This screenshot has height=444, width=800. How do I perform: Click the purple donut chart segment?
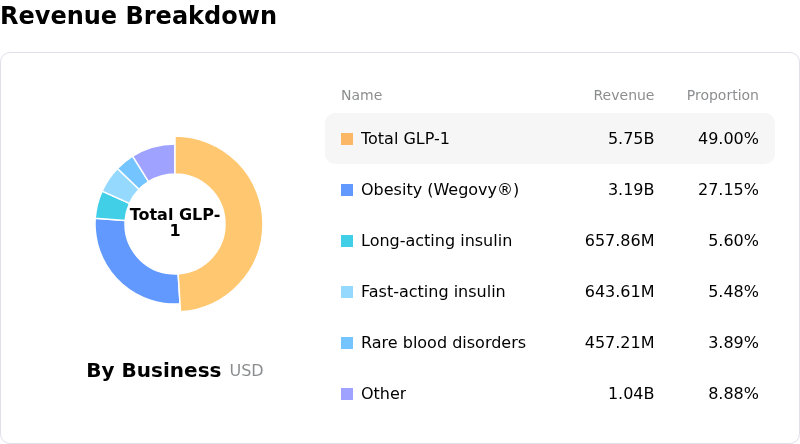(x=157, y=159)
